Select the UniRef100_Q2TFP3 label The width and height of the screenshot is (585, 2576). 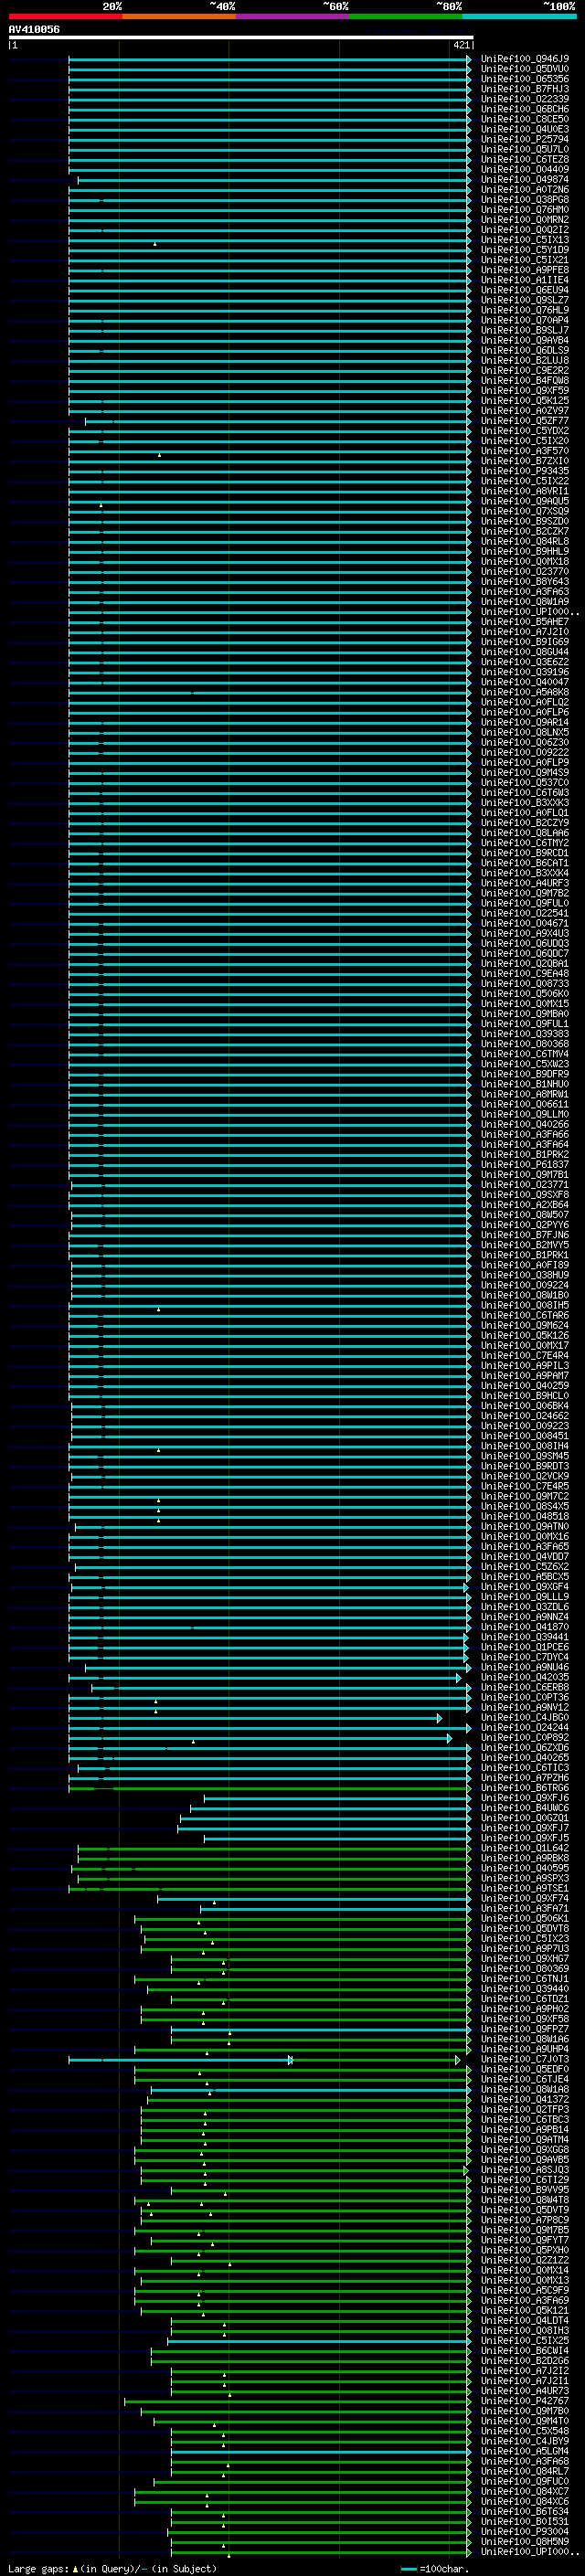click(x=524, y=2110)
